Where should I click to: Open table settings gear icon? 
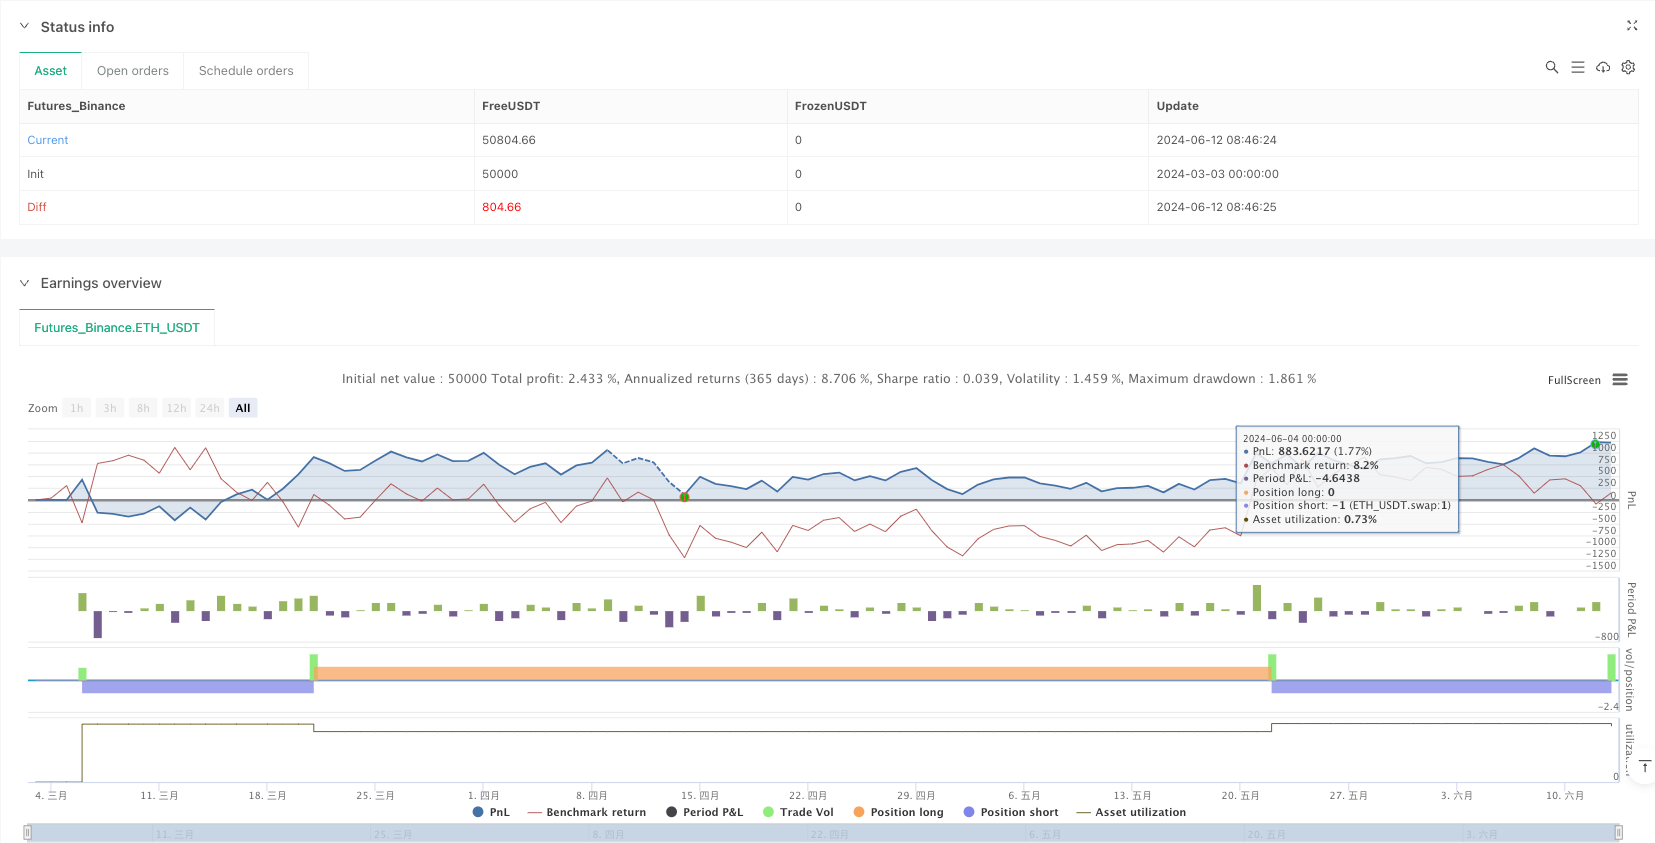point(1628,67)
